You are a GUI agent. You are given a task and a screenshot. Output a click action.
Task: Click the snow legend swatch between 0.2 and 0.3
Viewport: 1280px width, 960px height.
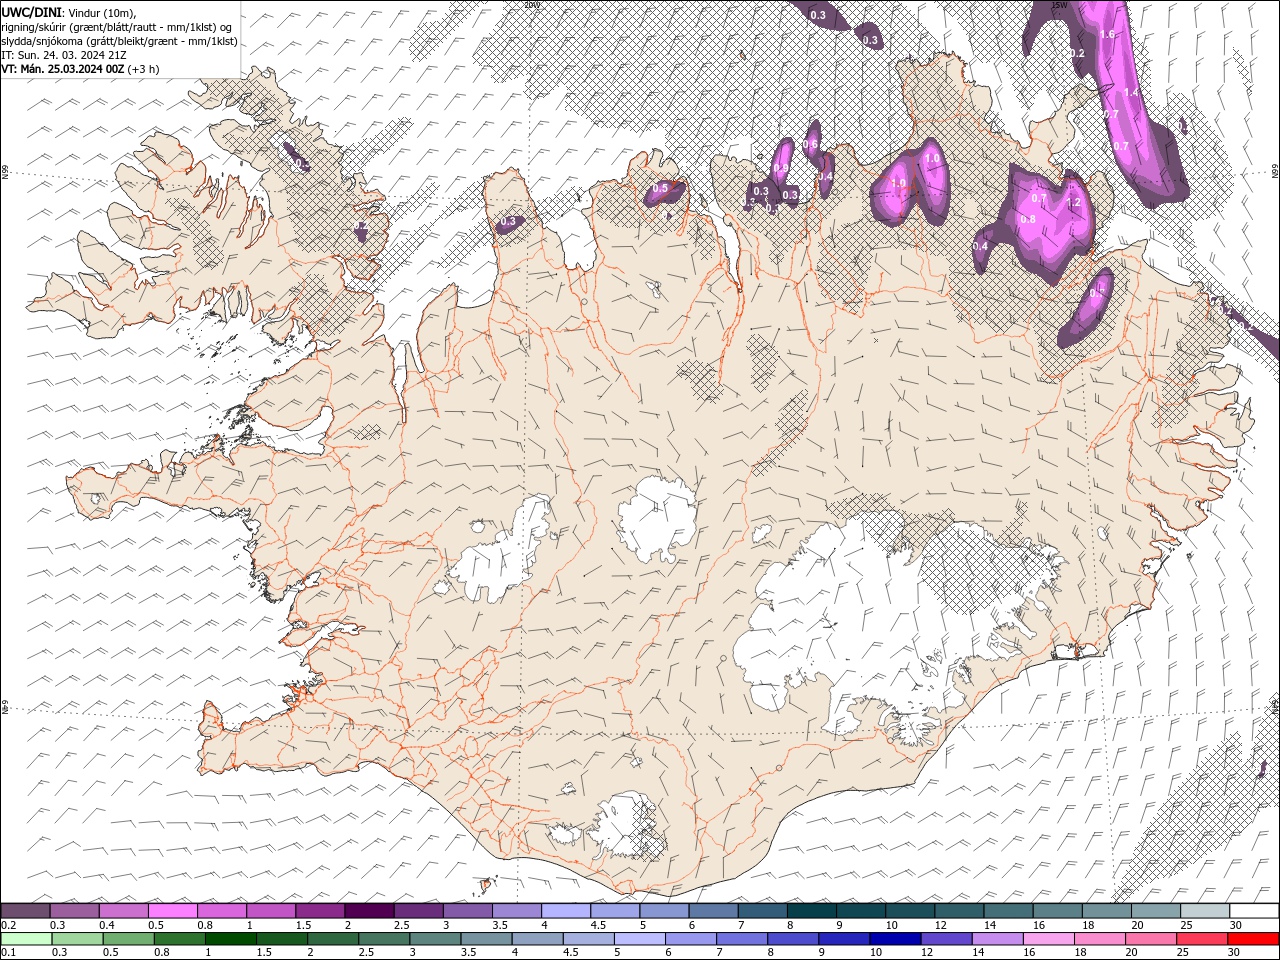point(25,910)
